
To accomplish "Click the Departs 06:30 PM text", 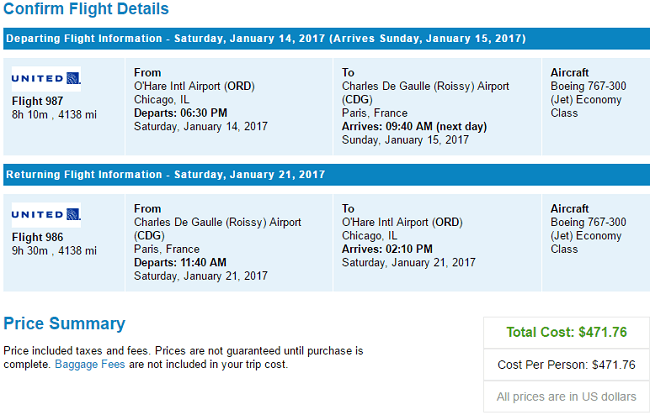I will [x=180, y=113].
